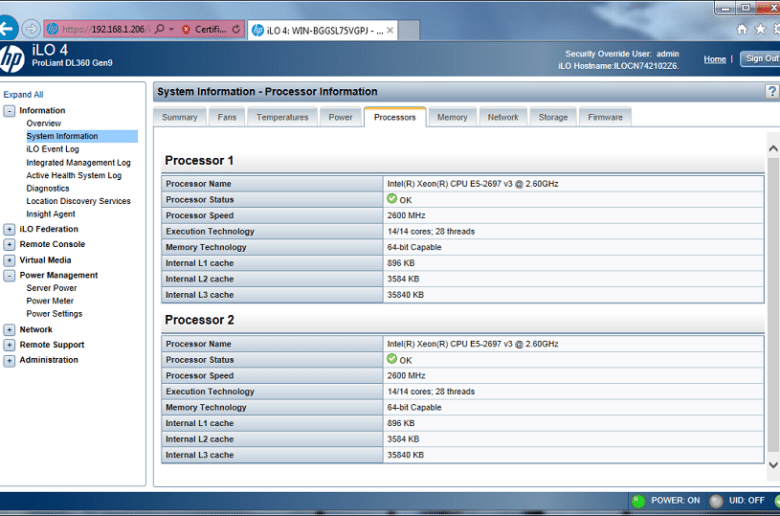780x516 pixels.
Task: Open the help question mark icon
Action: [x=772, y=92]
